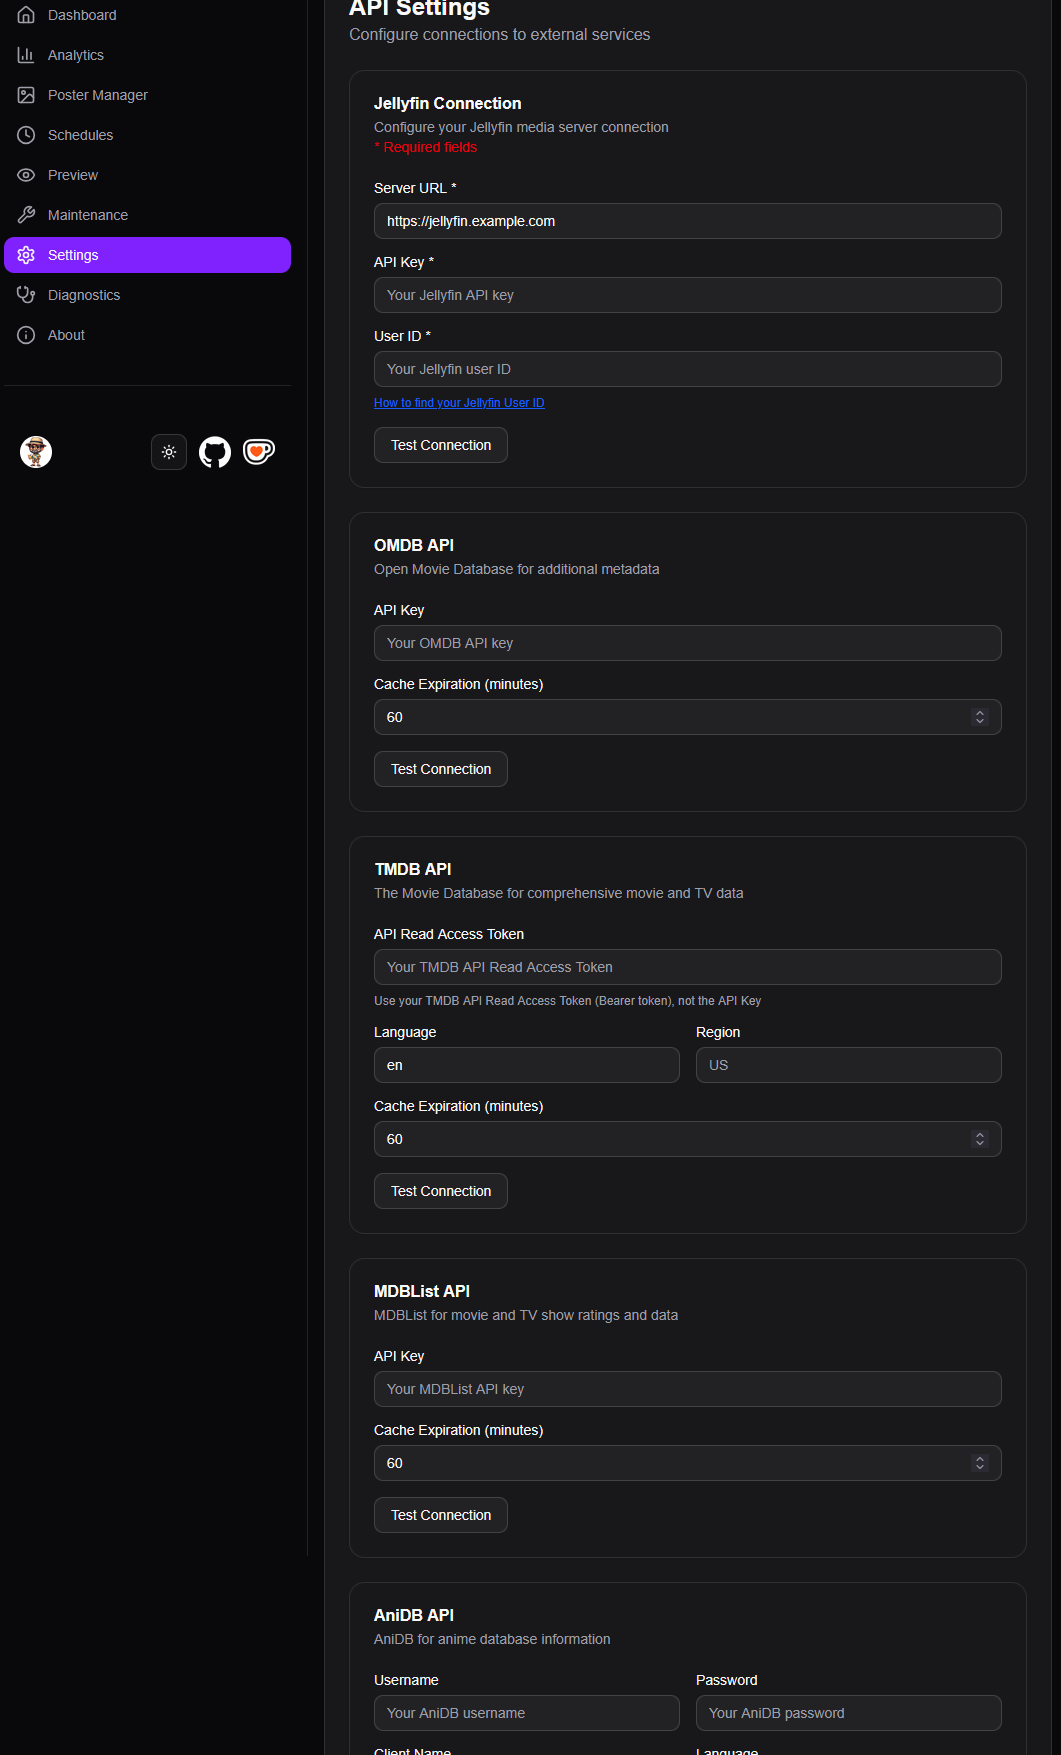Navigate to the Maintenance page
Image resolution: width=1061 pixels, height=1755 pixels.
(x=147, y=215)
